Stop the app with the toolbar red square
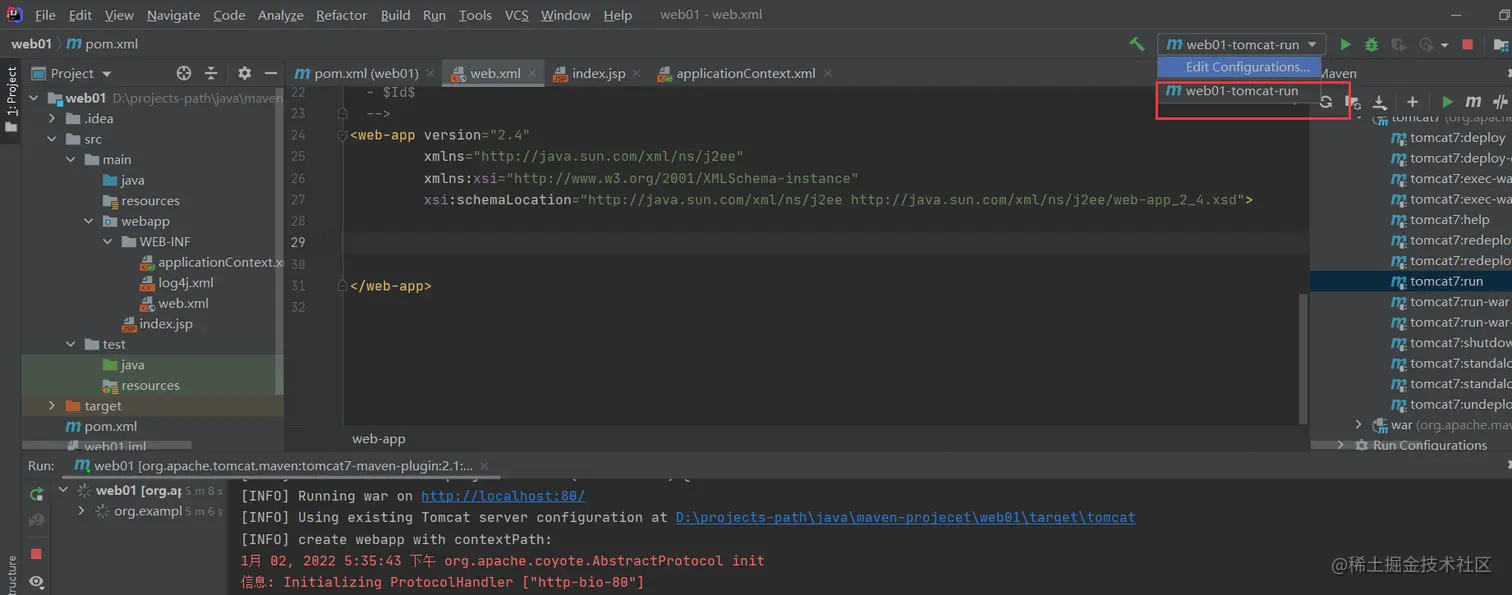 click(x=1468, y=44)
